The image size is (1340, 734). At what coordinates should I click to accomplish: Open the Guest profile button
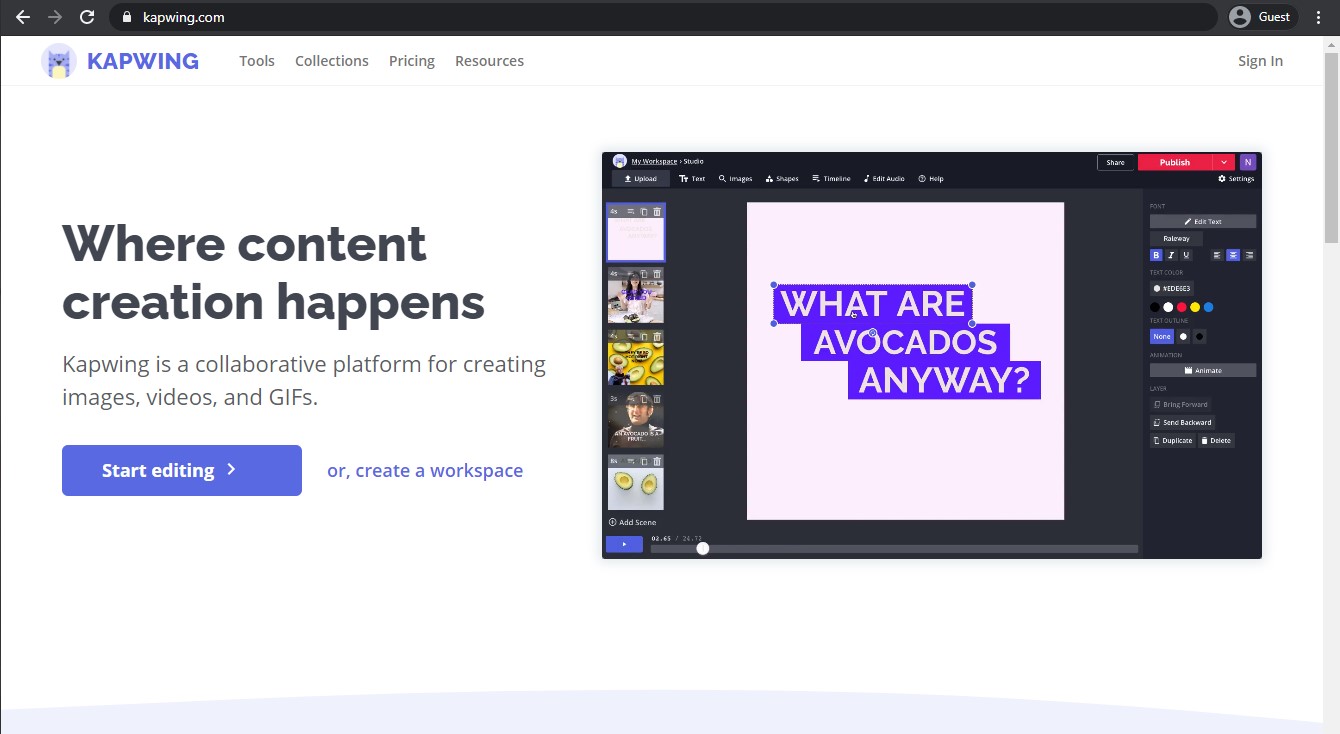(1261, 17)
